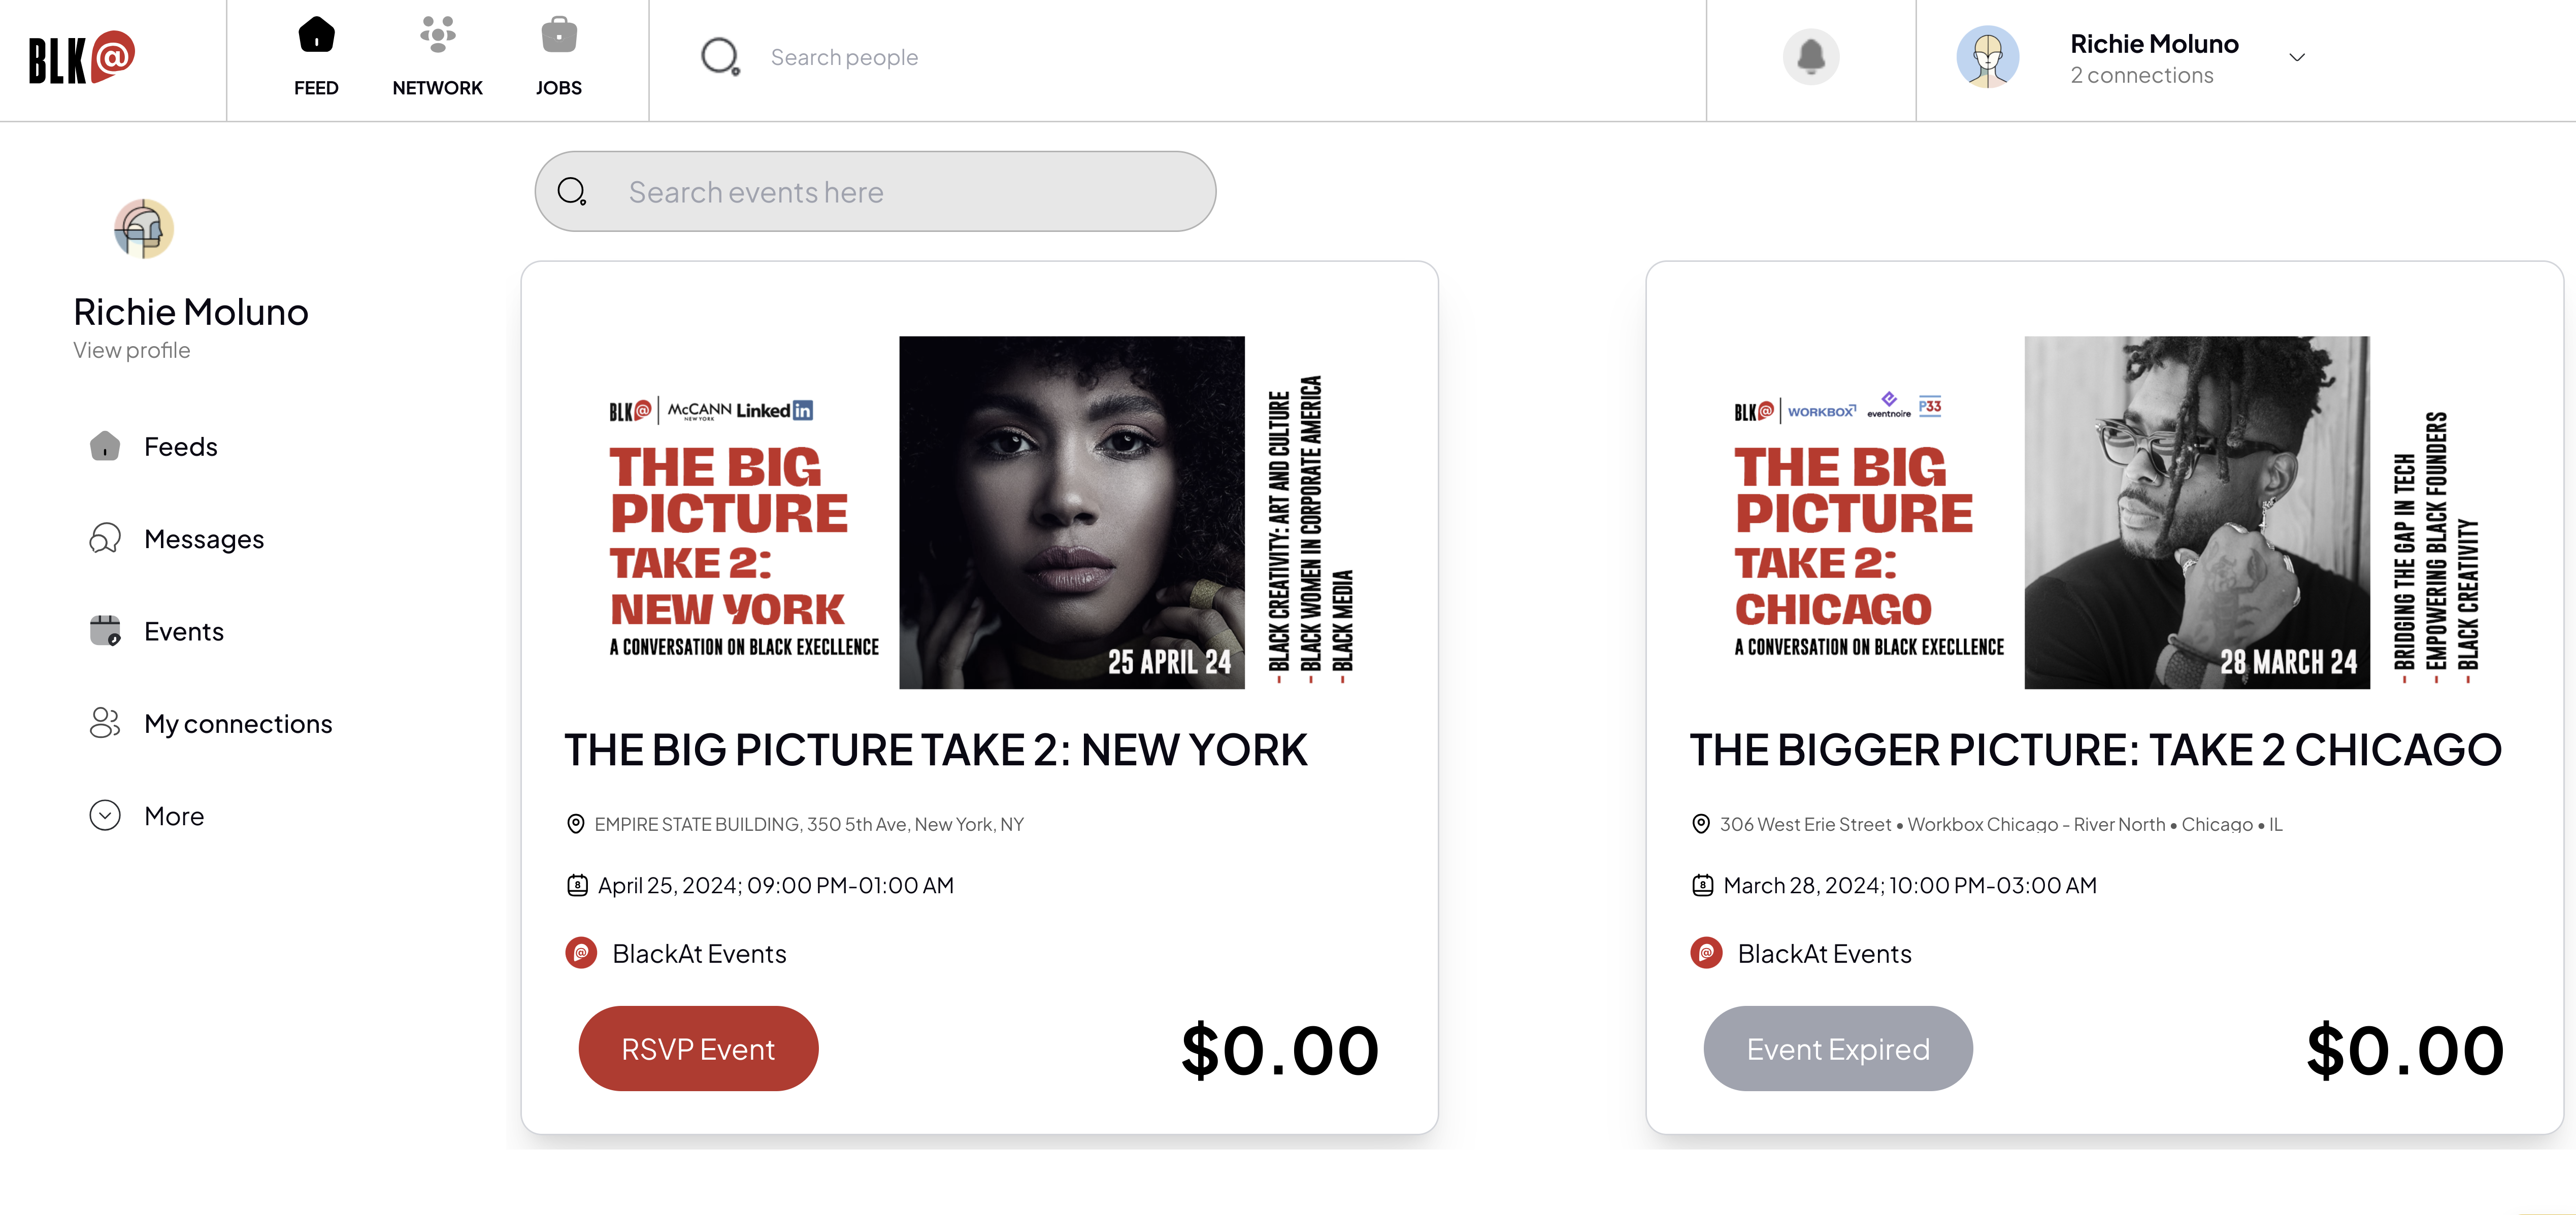Open Richie Moluno account dropdown chevron
Viewport: 2576px width, 1215px height.
[2297, 58]
